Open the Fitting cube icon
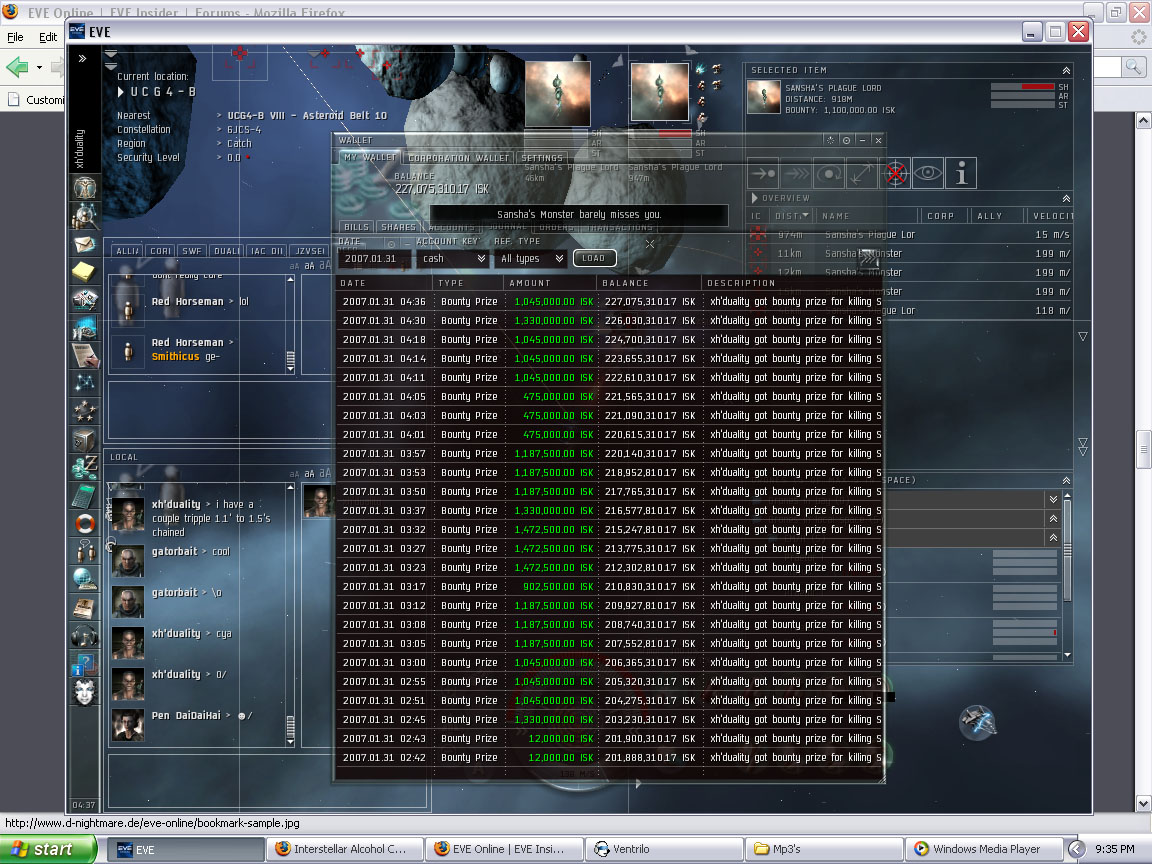1152x864 pixels. pos(84,439)
